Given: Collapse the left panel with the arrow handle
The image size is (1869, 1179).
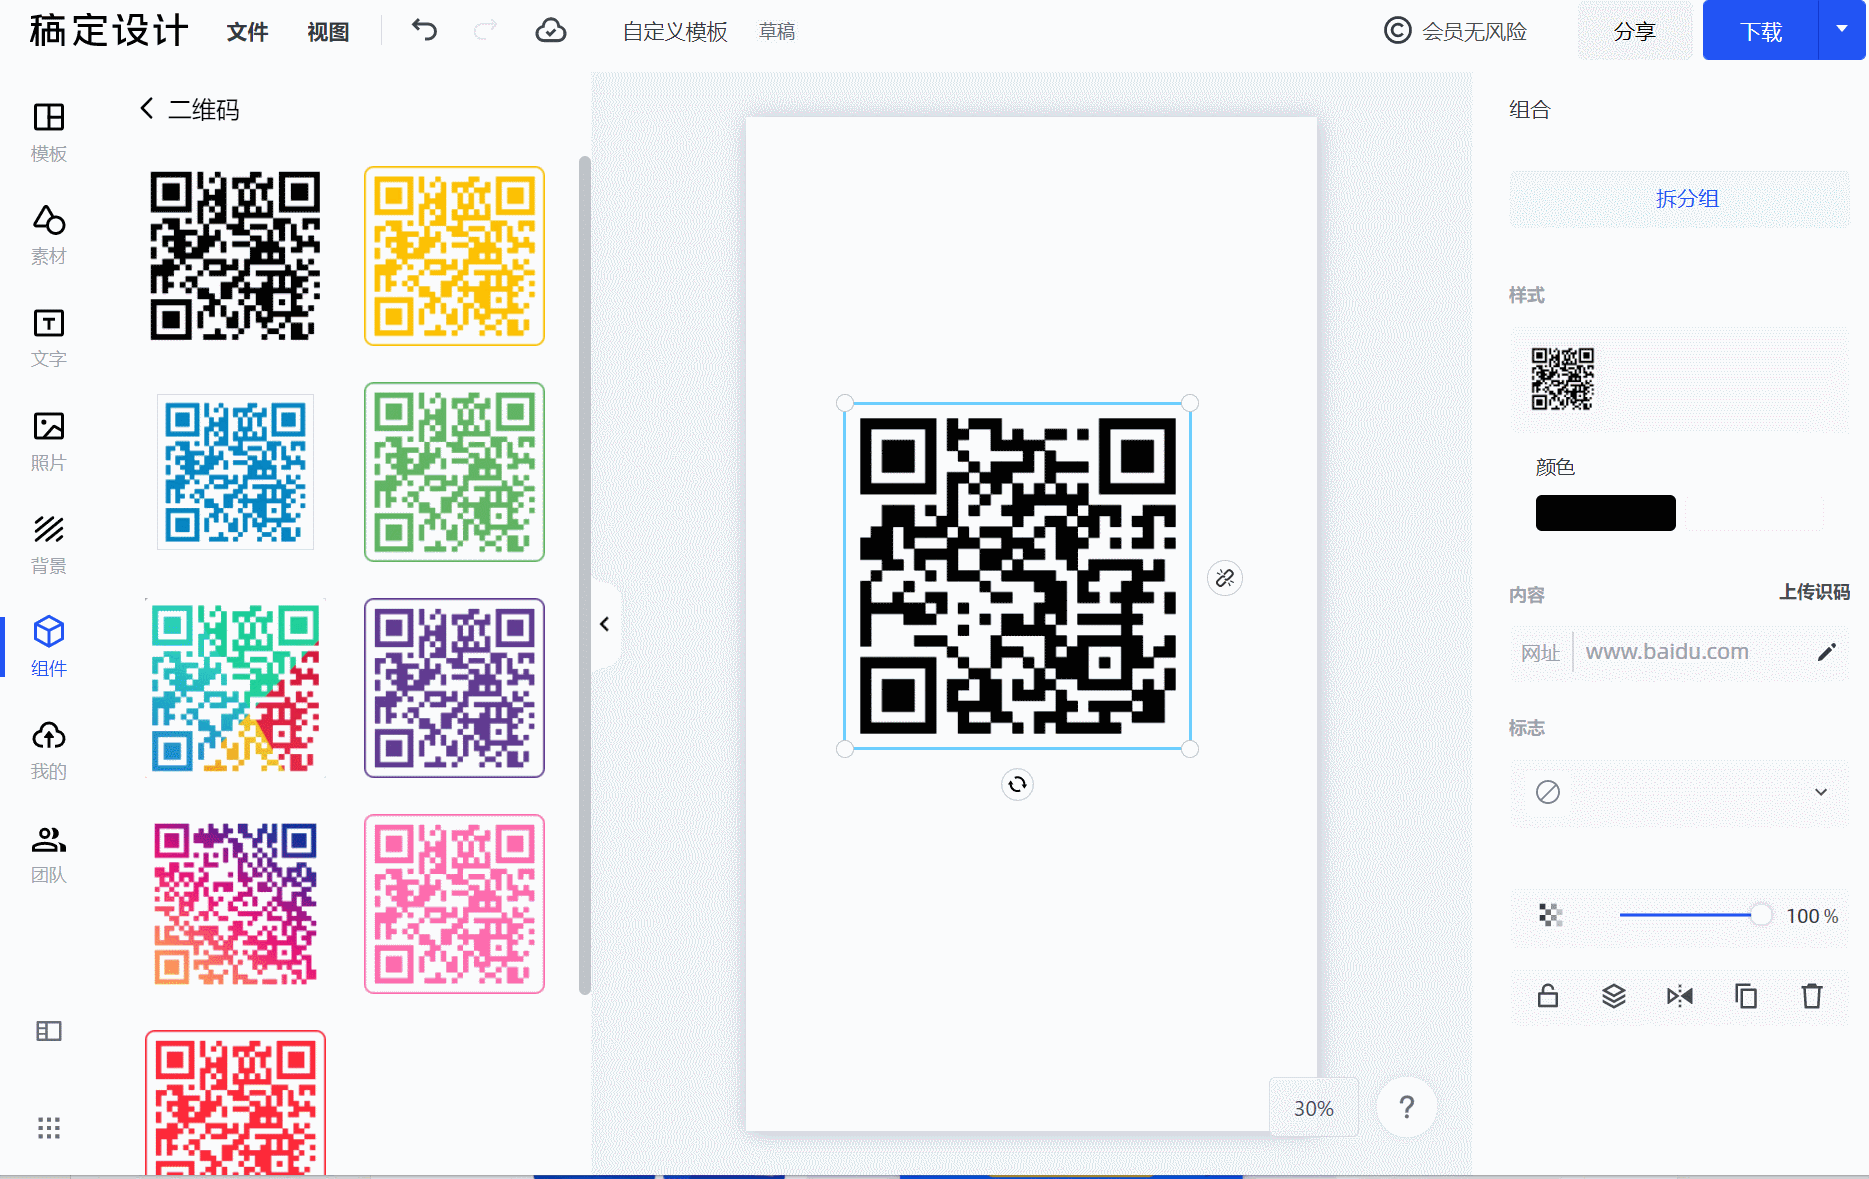Looking at the screenshot, I should coord(605,624).
